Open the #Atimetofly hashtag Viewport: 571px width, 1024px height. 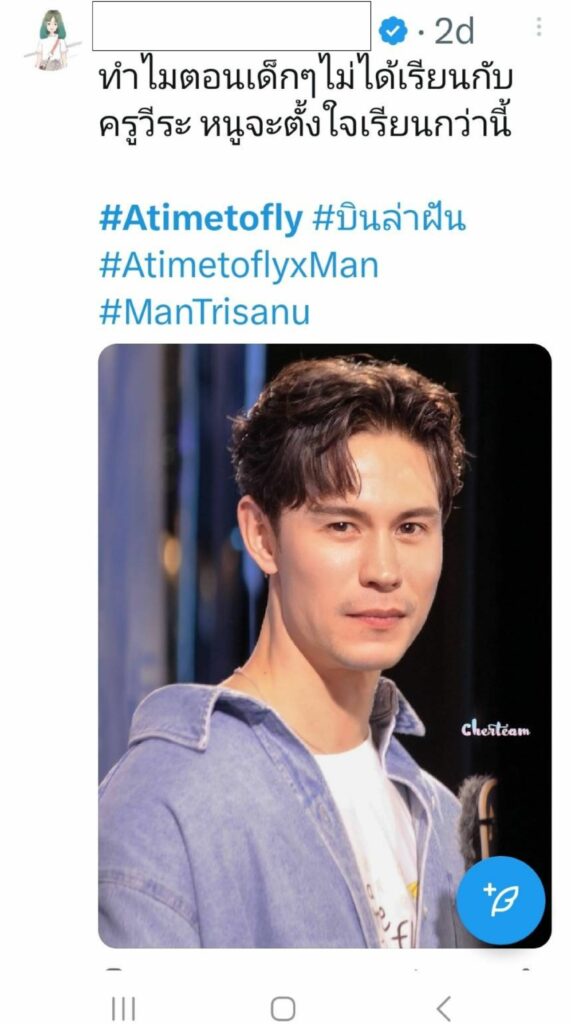[201, 219]
